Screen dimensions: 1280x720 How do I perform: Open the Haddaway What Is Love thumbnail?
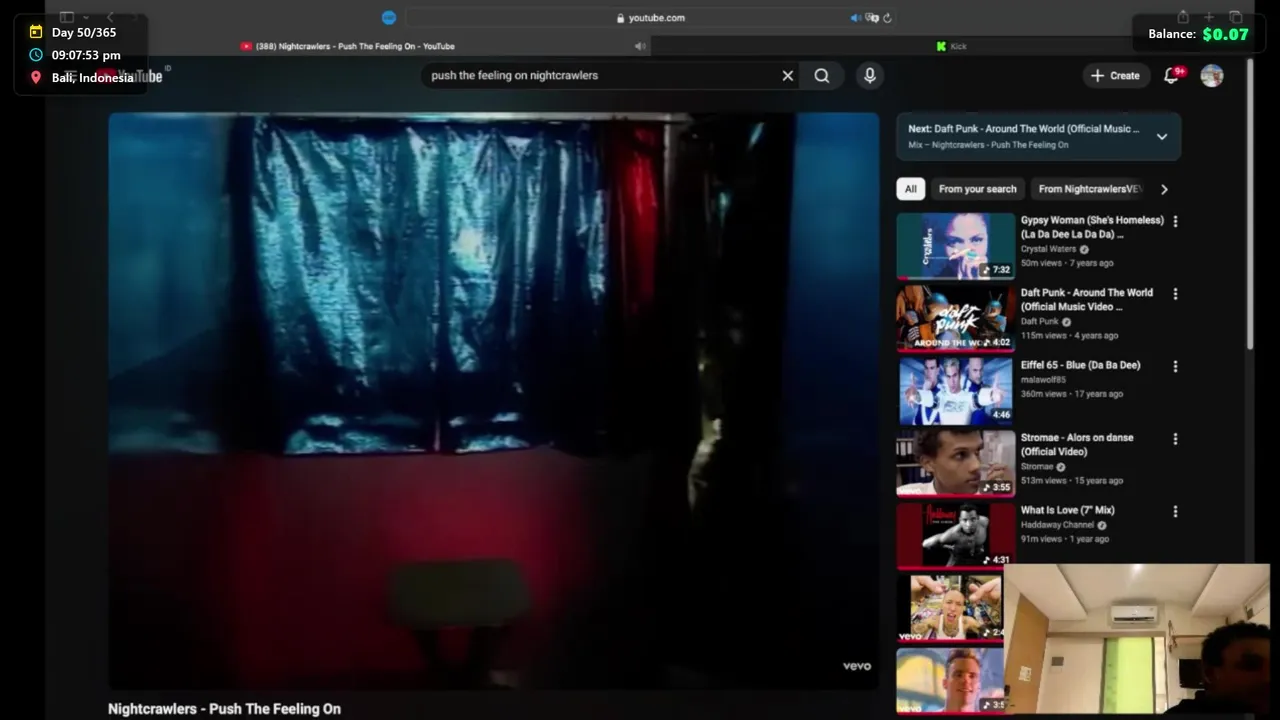(x=955, y=535)
